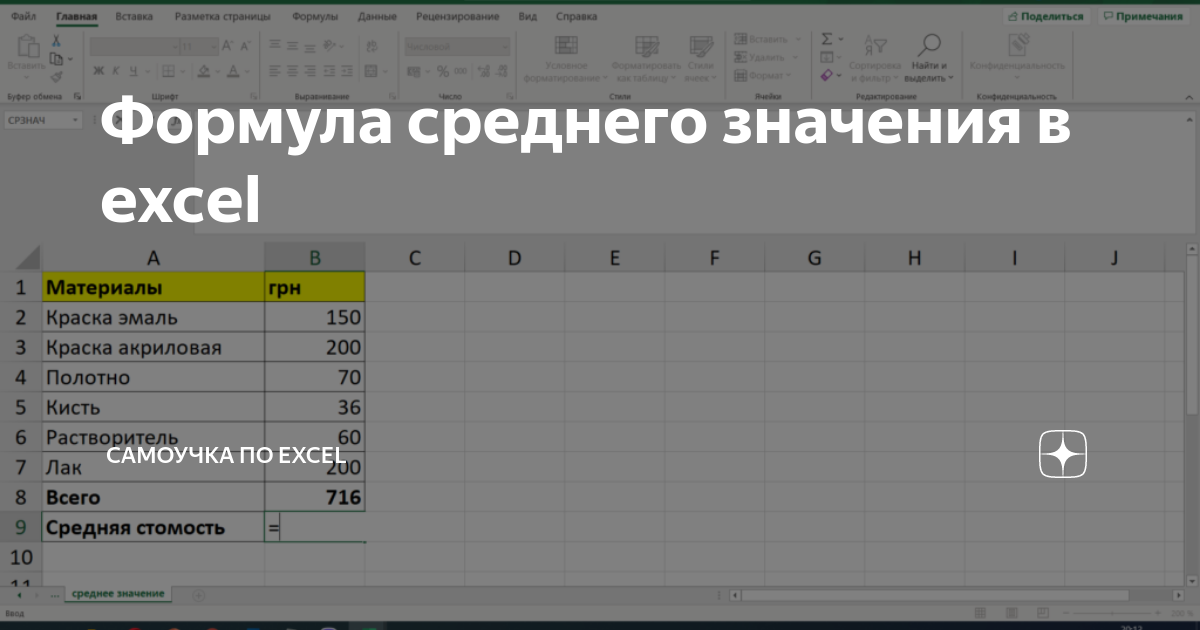Screen dimensions: 1200x630
Task: Switch to the Данные tab
Action: (x=377, y=17)
